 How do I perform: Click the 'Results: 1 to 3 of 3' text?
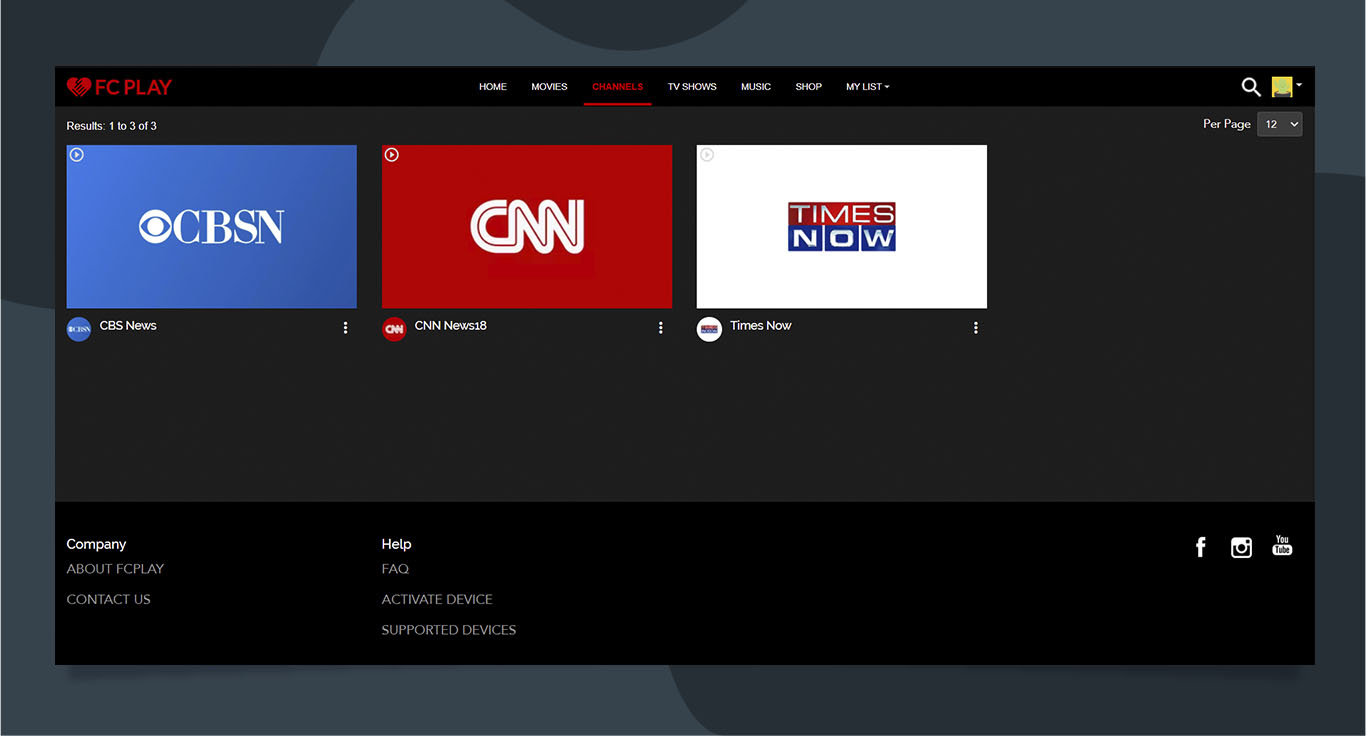111,126
